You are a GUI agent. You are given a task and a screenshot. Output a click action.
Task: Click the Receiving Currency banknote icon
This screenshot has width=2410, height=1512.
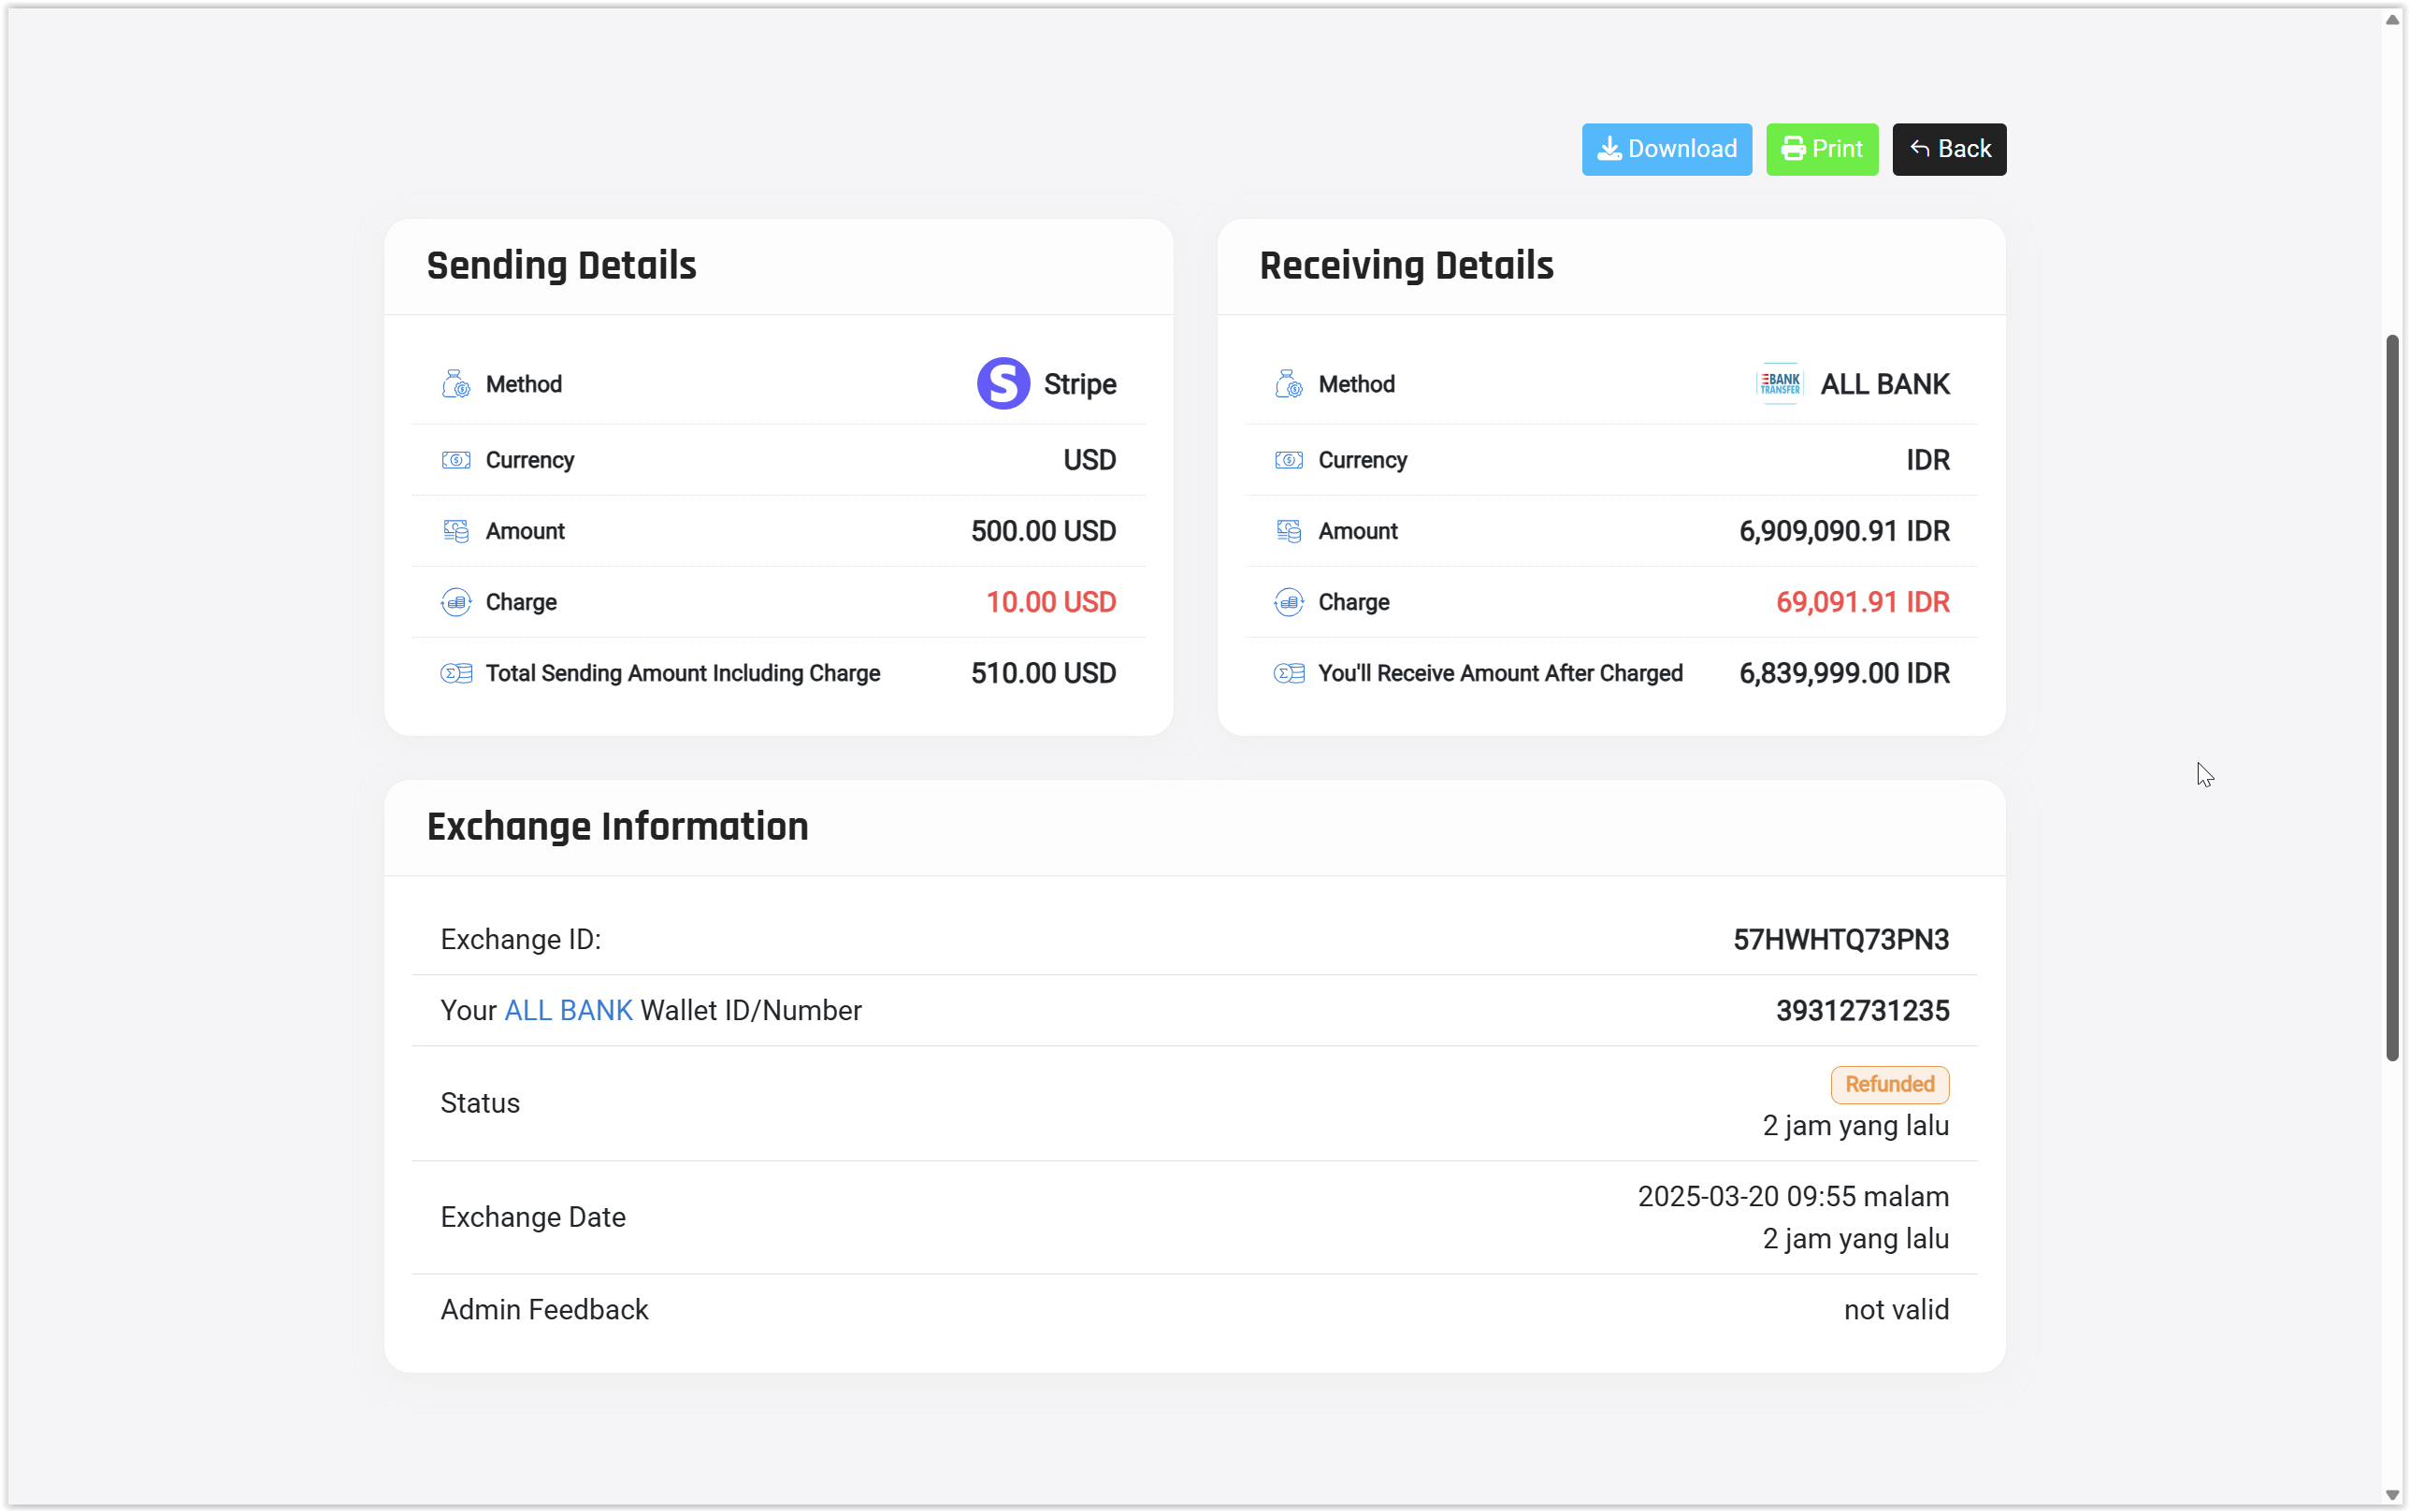point(1289,460)
